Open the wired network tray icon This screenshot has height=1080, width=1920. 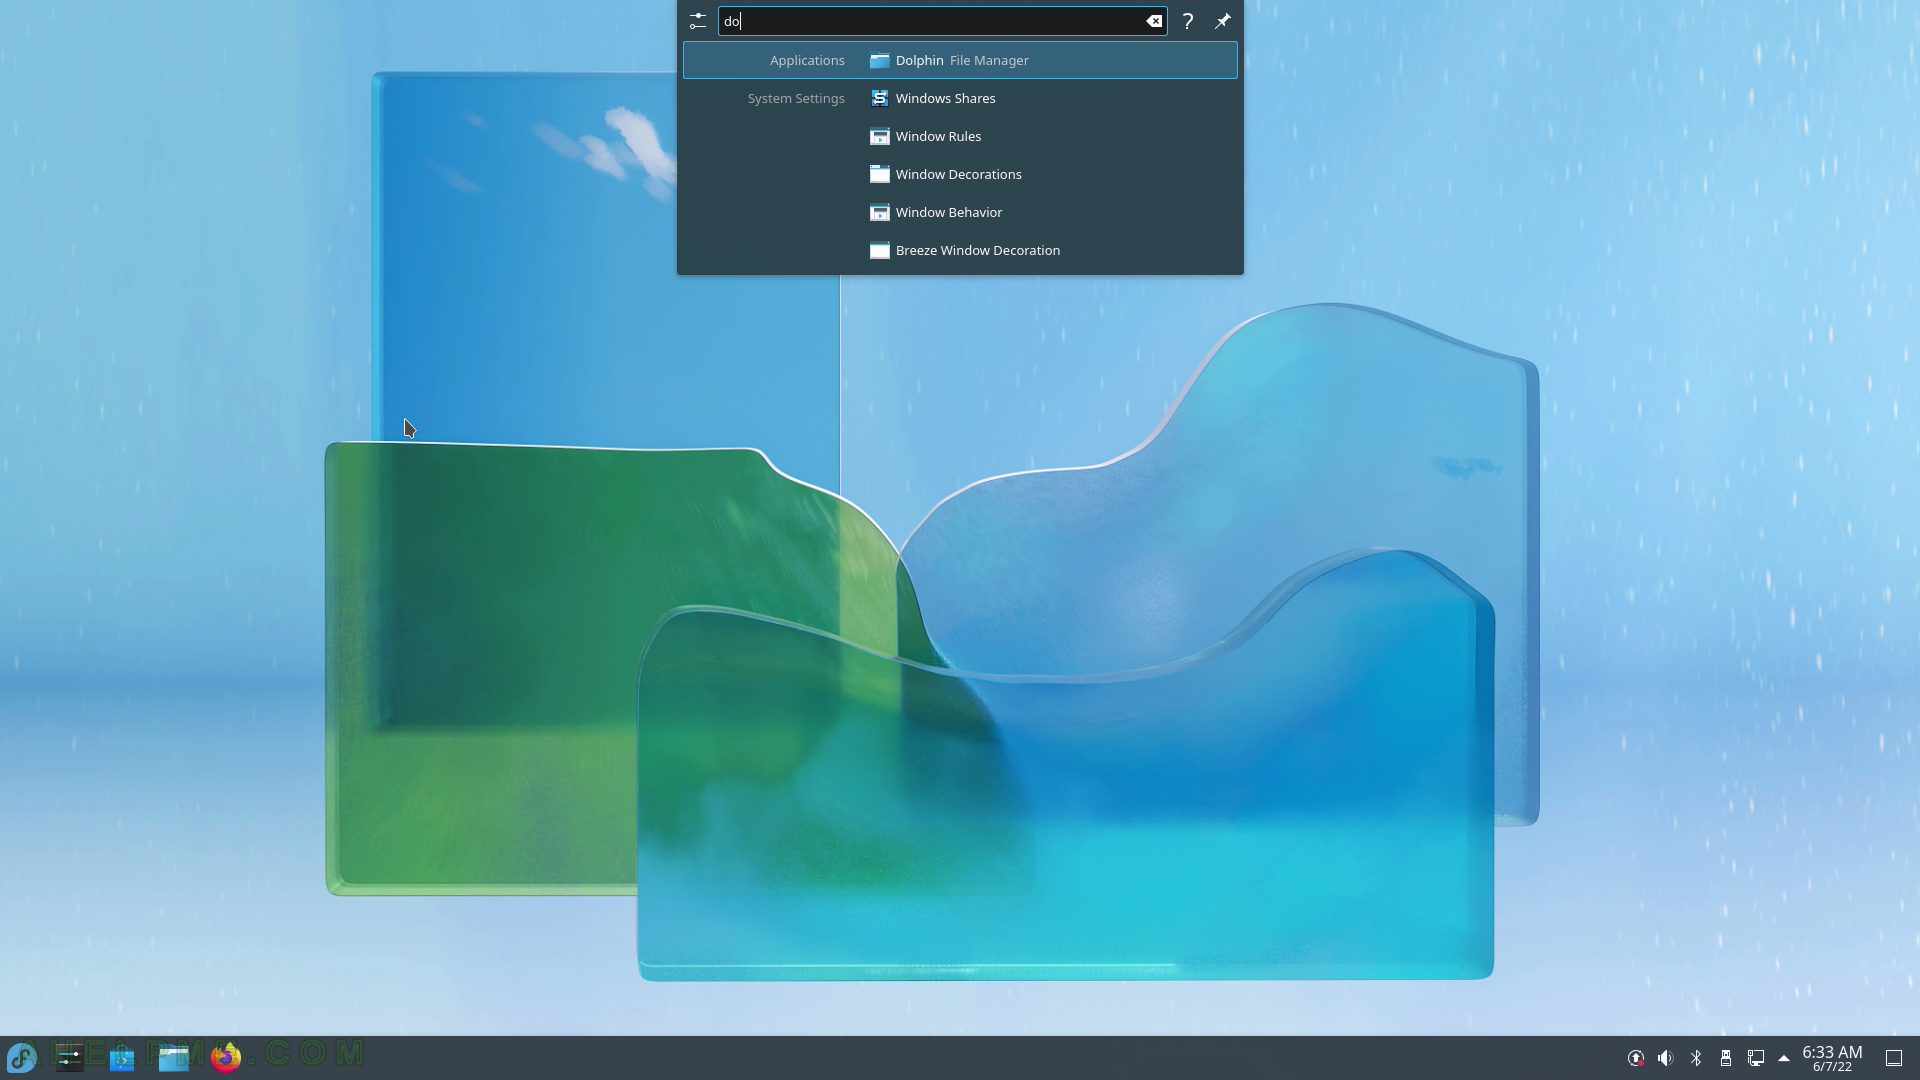(x=1756, y=1058)
